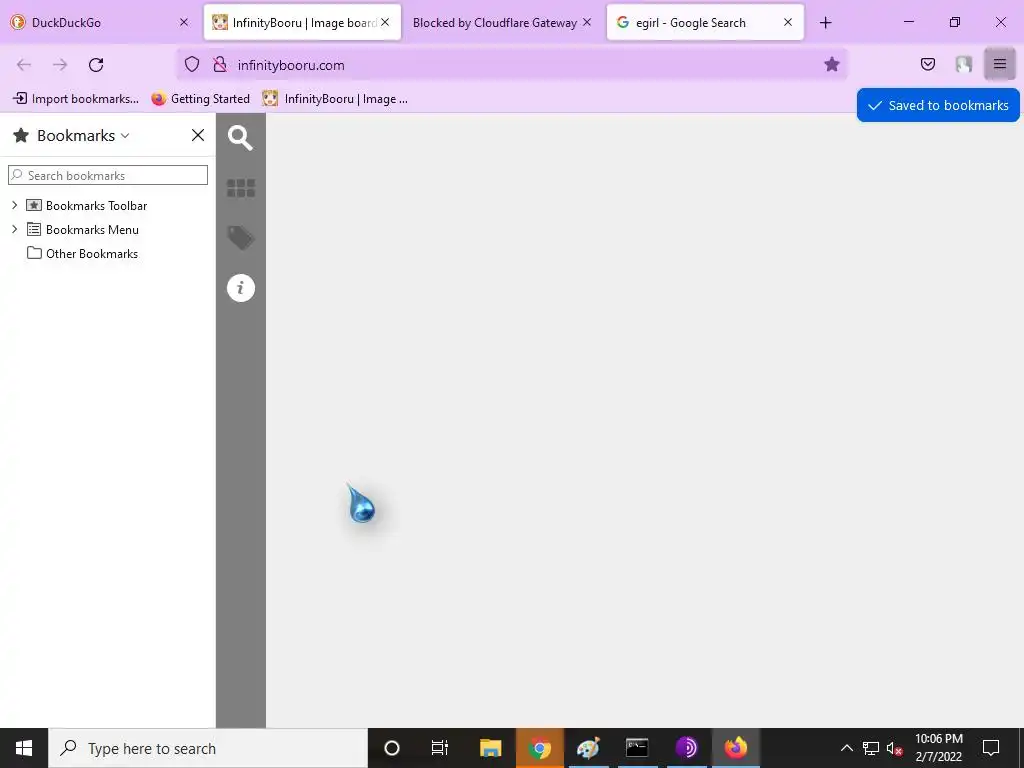Viewport: 1024px width, 768px height.
Task: Open the info circle icon in sidebar
Action: [240, 287]
